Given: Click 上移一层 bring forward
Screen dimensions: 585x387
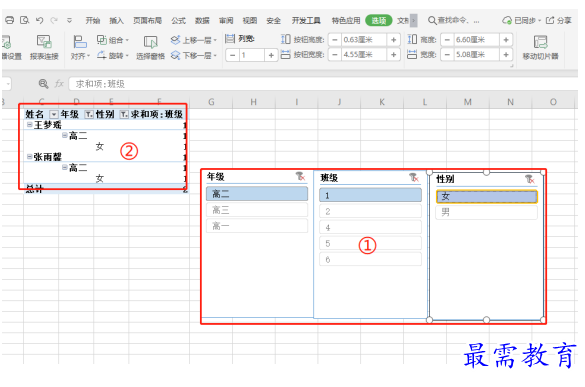Looking at the screenshot, I should point(194,40).
